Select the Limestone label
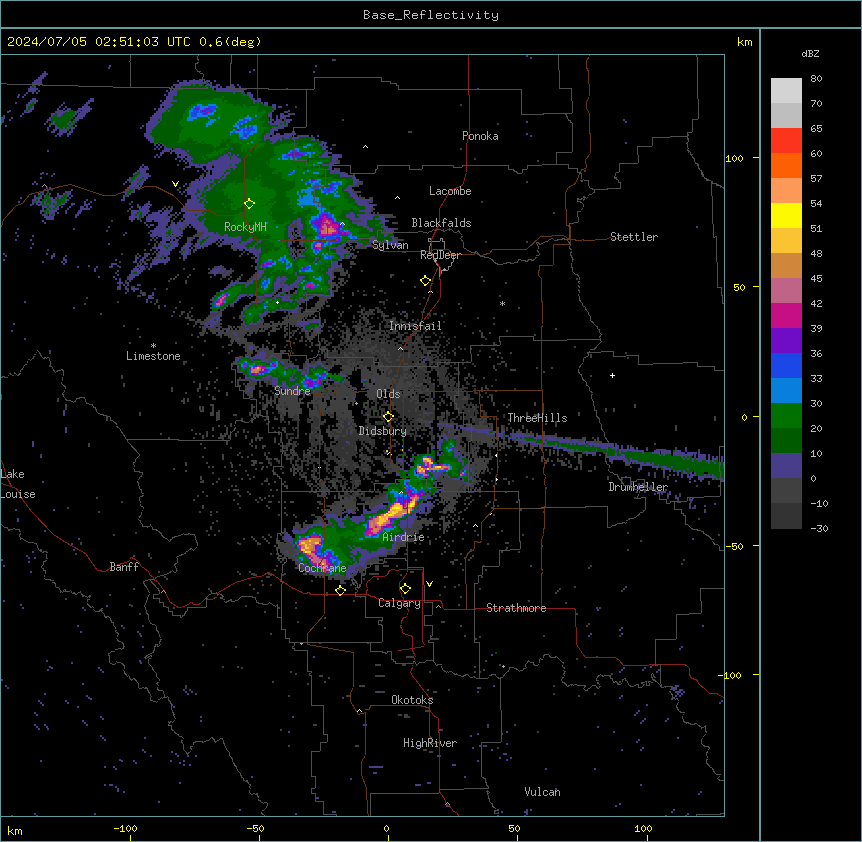 153,356
